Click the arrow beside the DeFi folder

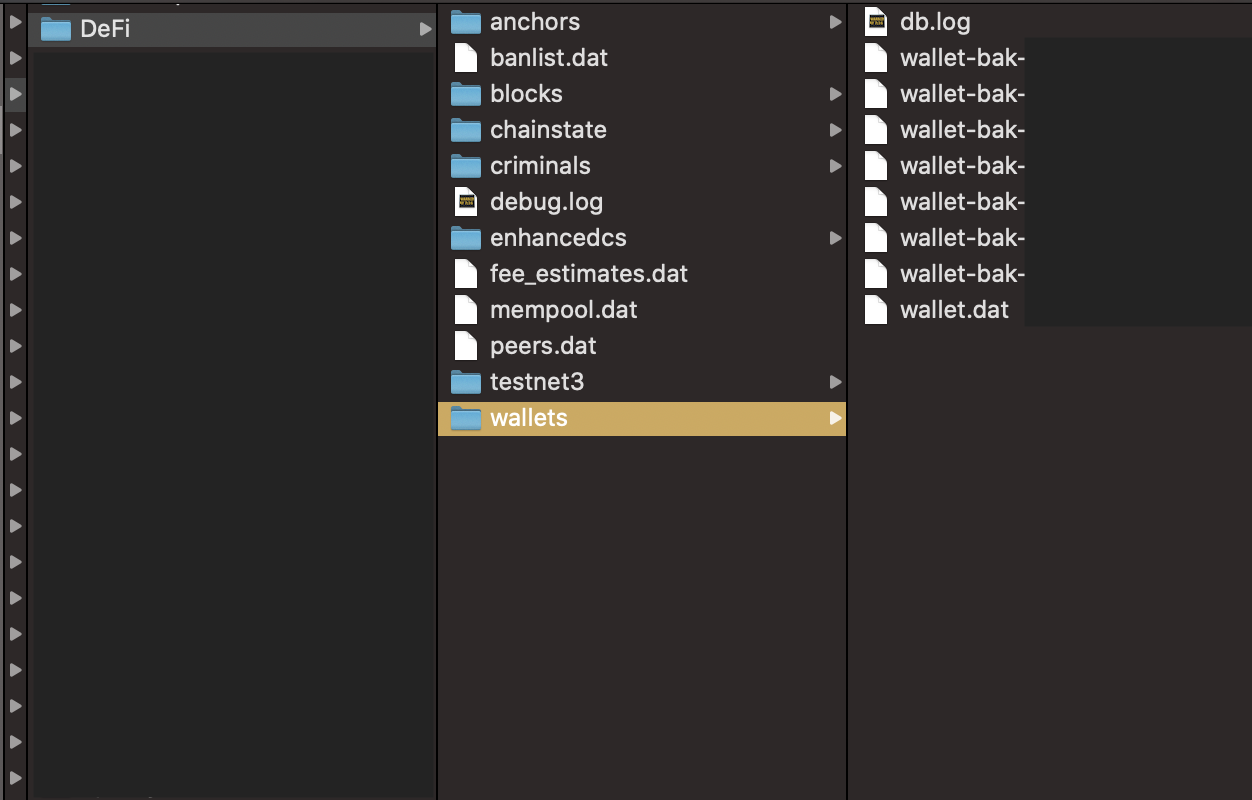(424, 29)
